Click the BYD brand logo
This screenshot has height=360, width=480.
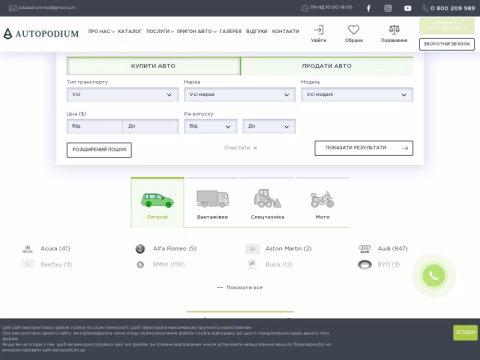click(365, 265)
